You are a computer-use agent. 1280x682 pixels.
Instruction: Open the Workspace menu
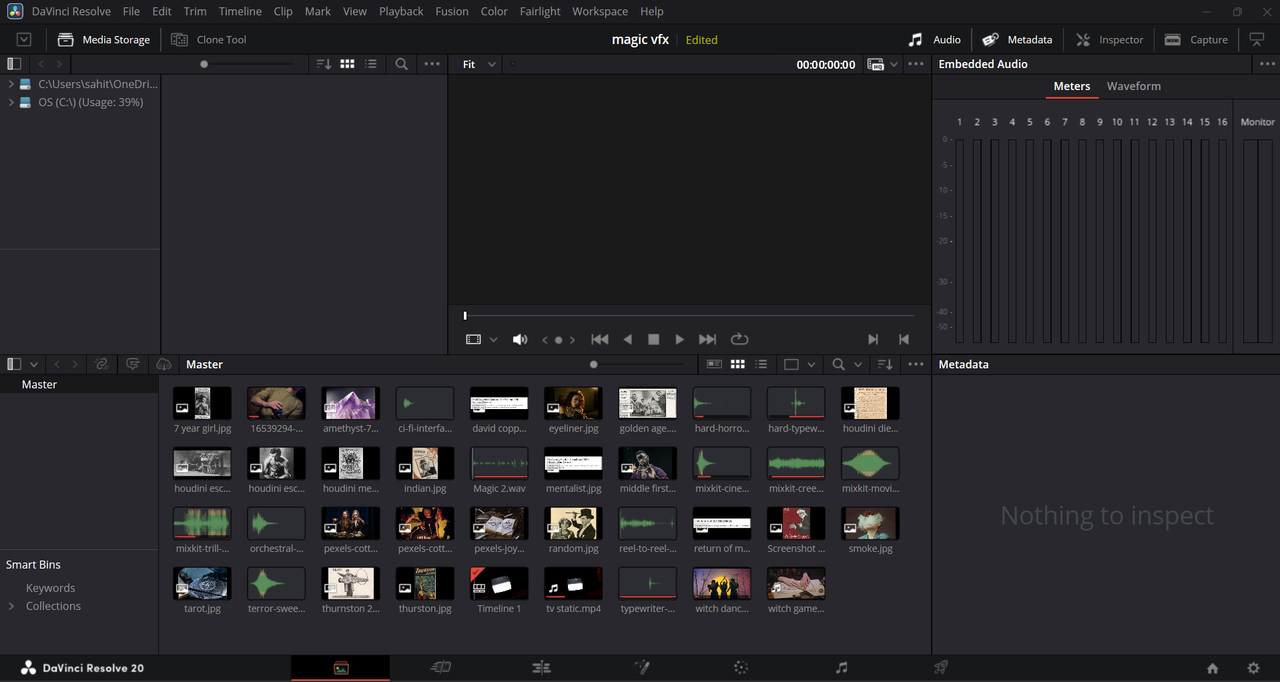pos(599,11)
